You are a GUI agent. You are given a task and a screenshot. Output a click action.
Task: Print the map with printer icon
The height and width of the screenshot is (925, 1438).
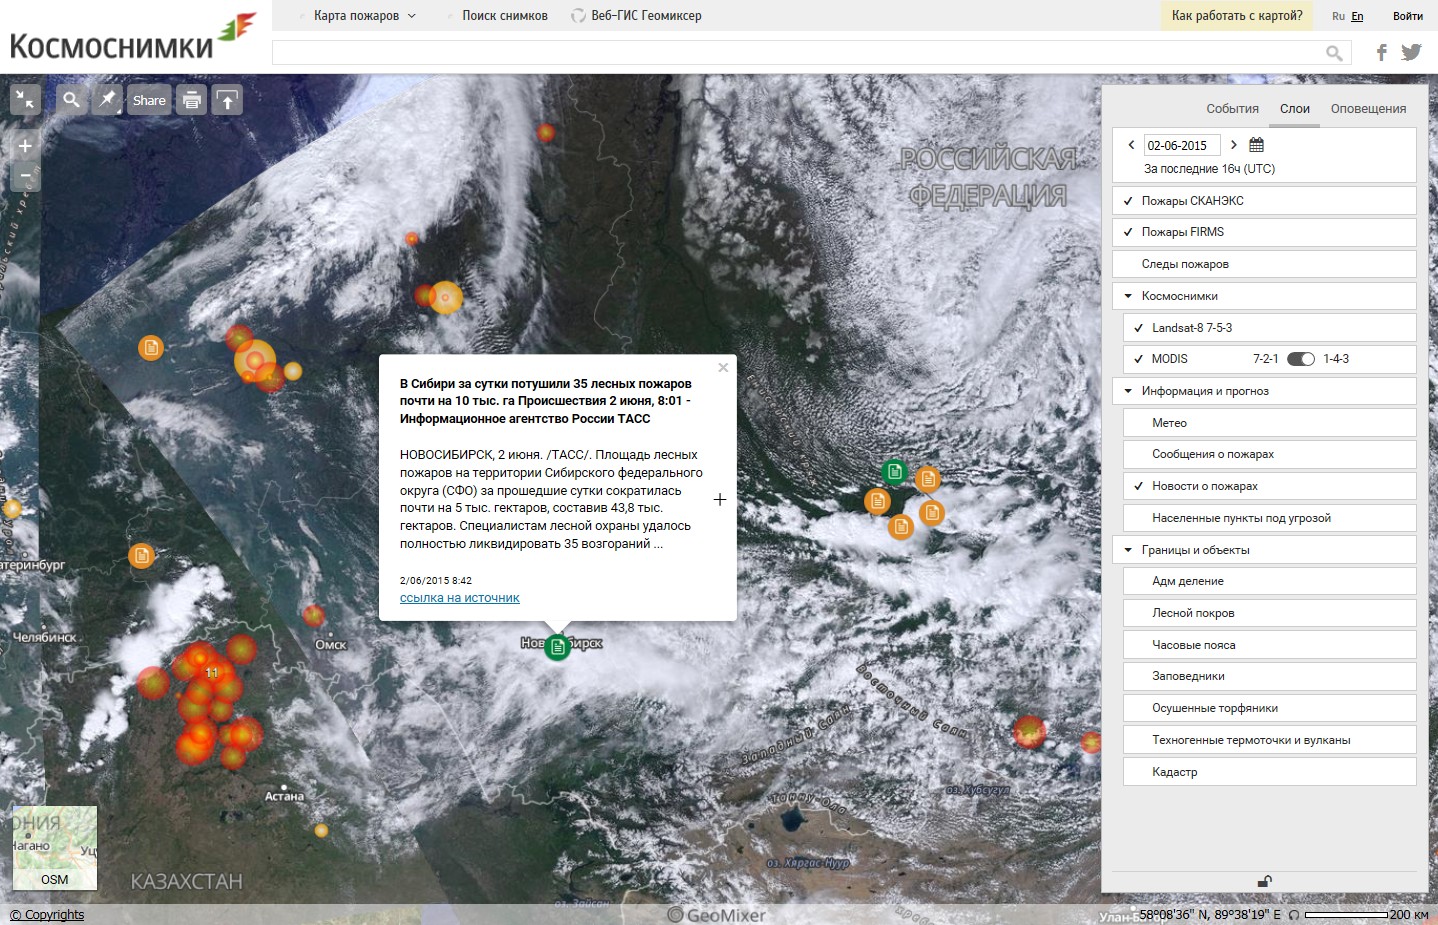(192, 100)
